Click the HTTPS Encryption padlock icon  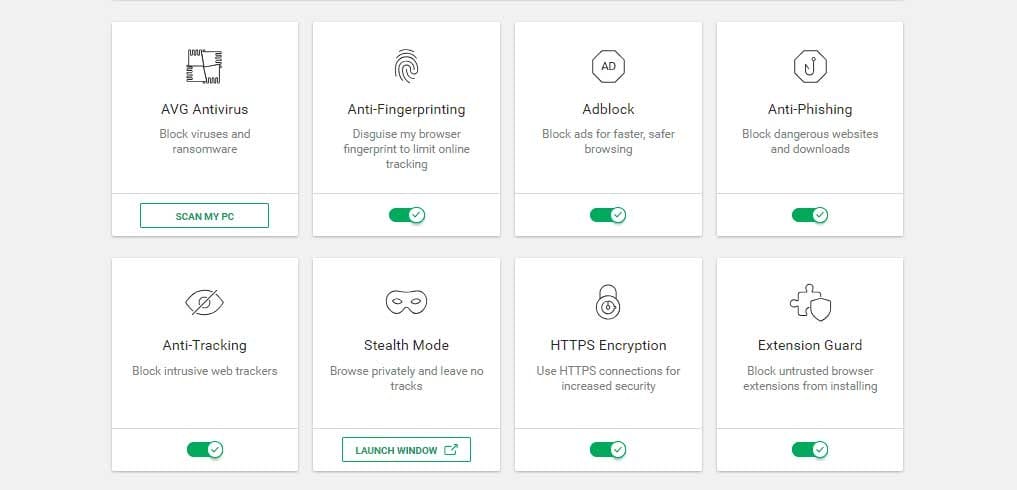click(608, 302)
